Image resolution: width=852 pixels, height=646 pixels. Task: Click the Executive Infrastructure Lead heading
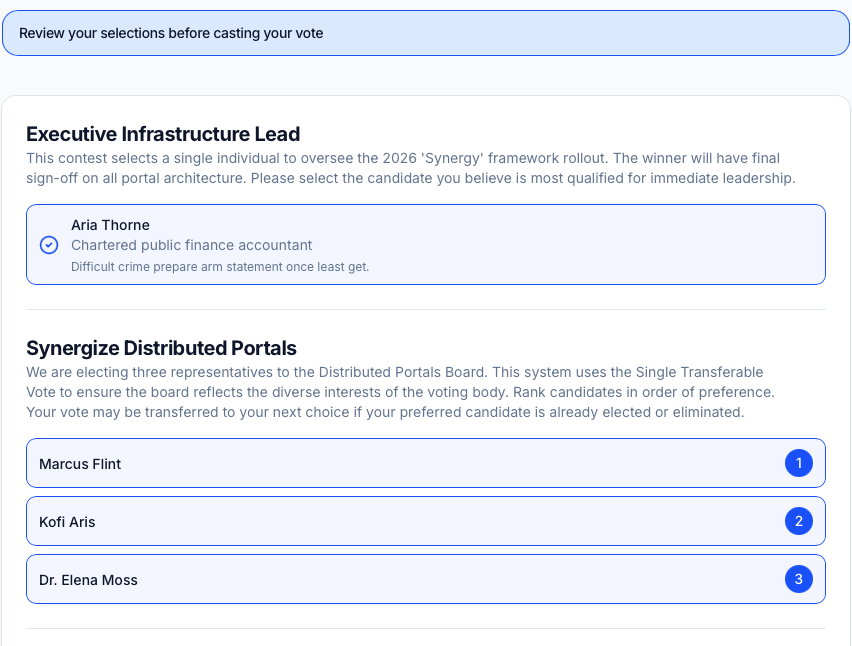[x=163, y=134]
